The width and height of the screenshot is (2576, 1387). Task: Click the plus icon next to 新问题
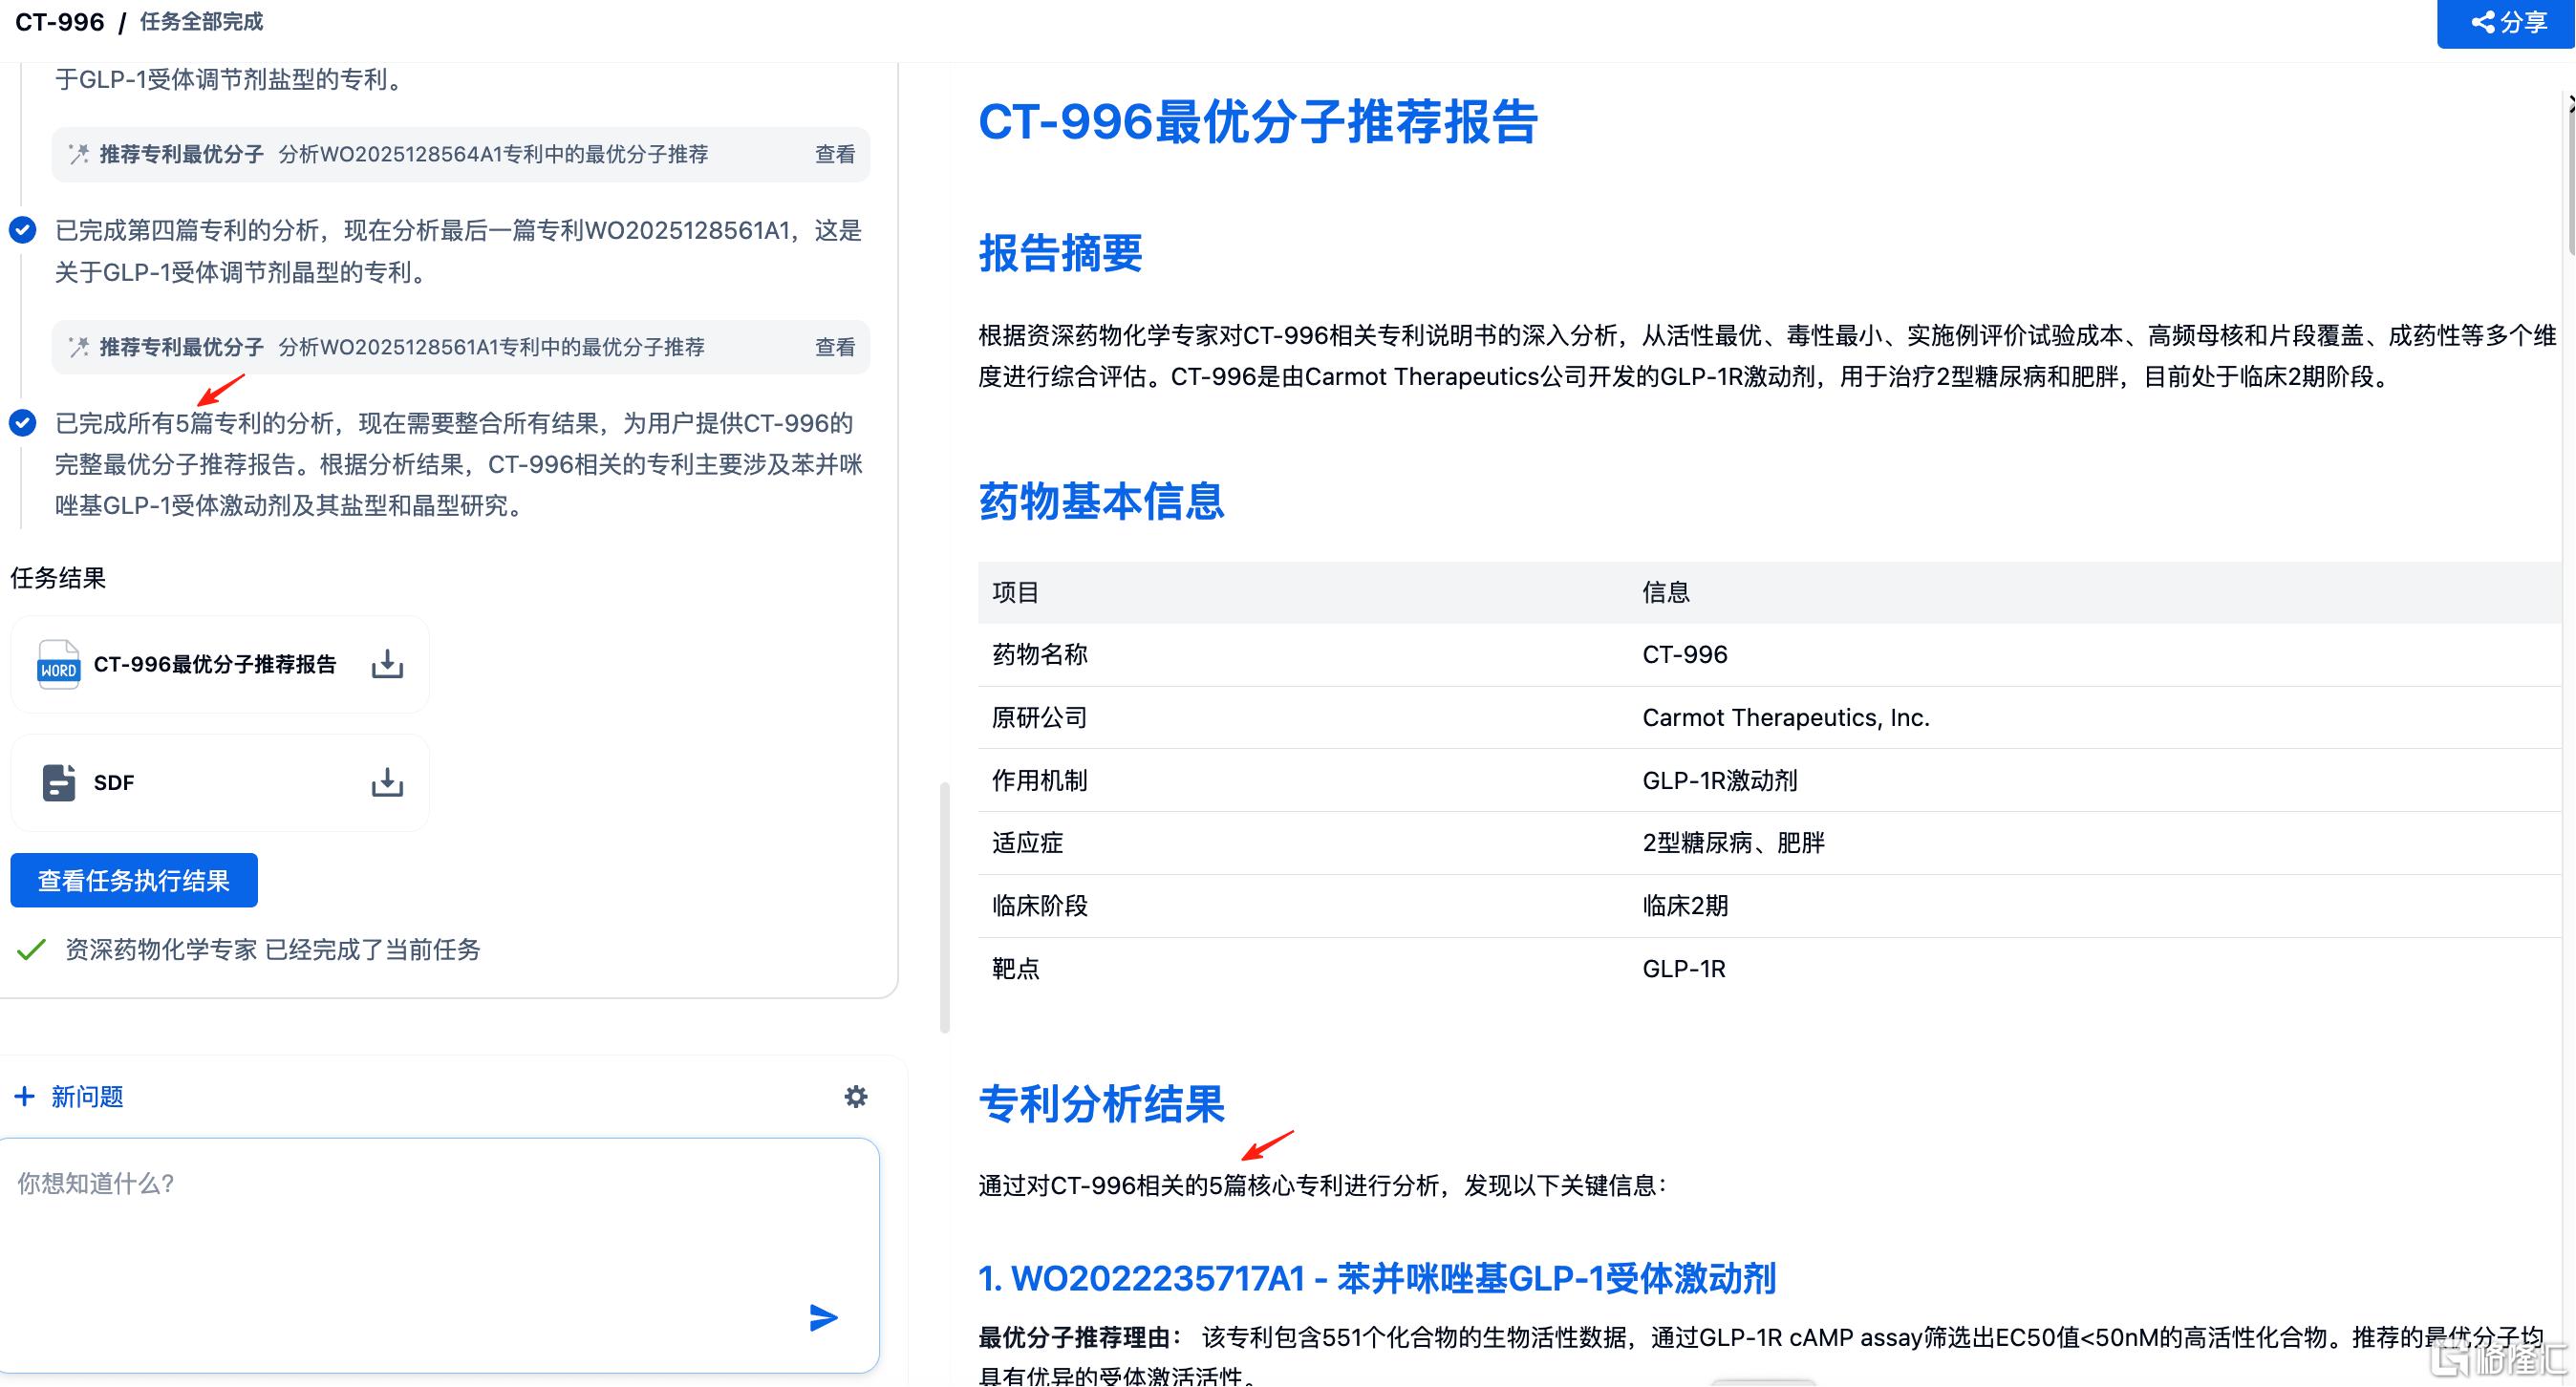click(x=24, y=1097)
